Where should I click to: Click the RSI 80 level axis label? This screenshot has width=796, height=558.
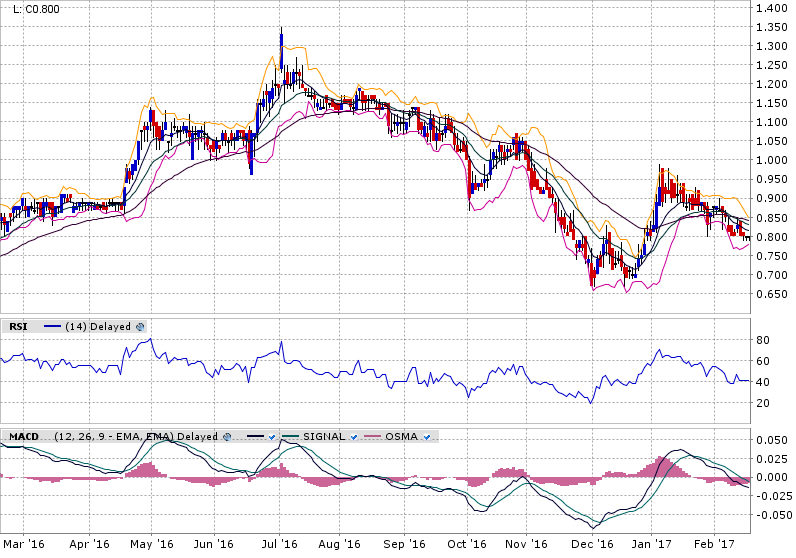click(762, 340)
